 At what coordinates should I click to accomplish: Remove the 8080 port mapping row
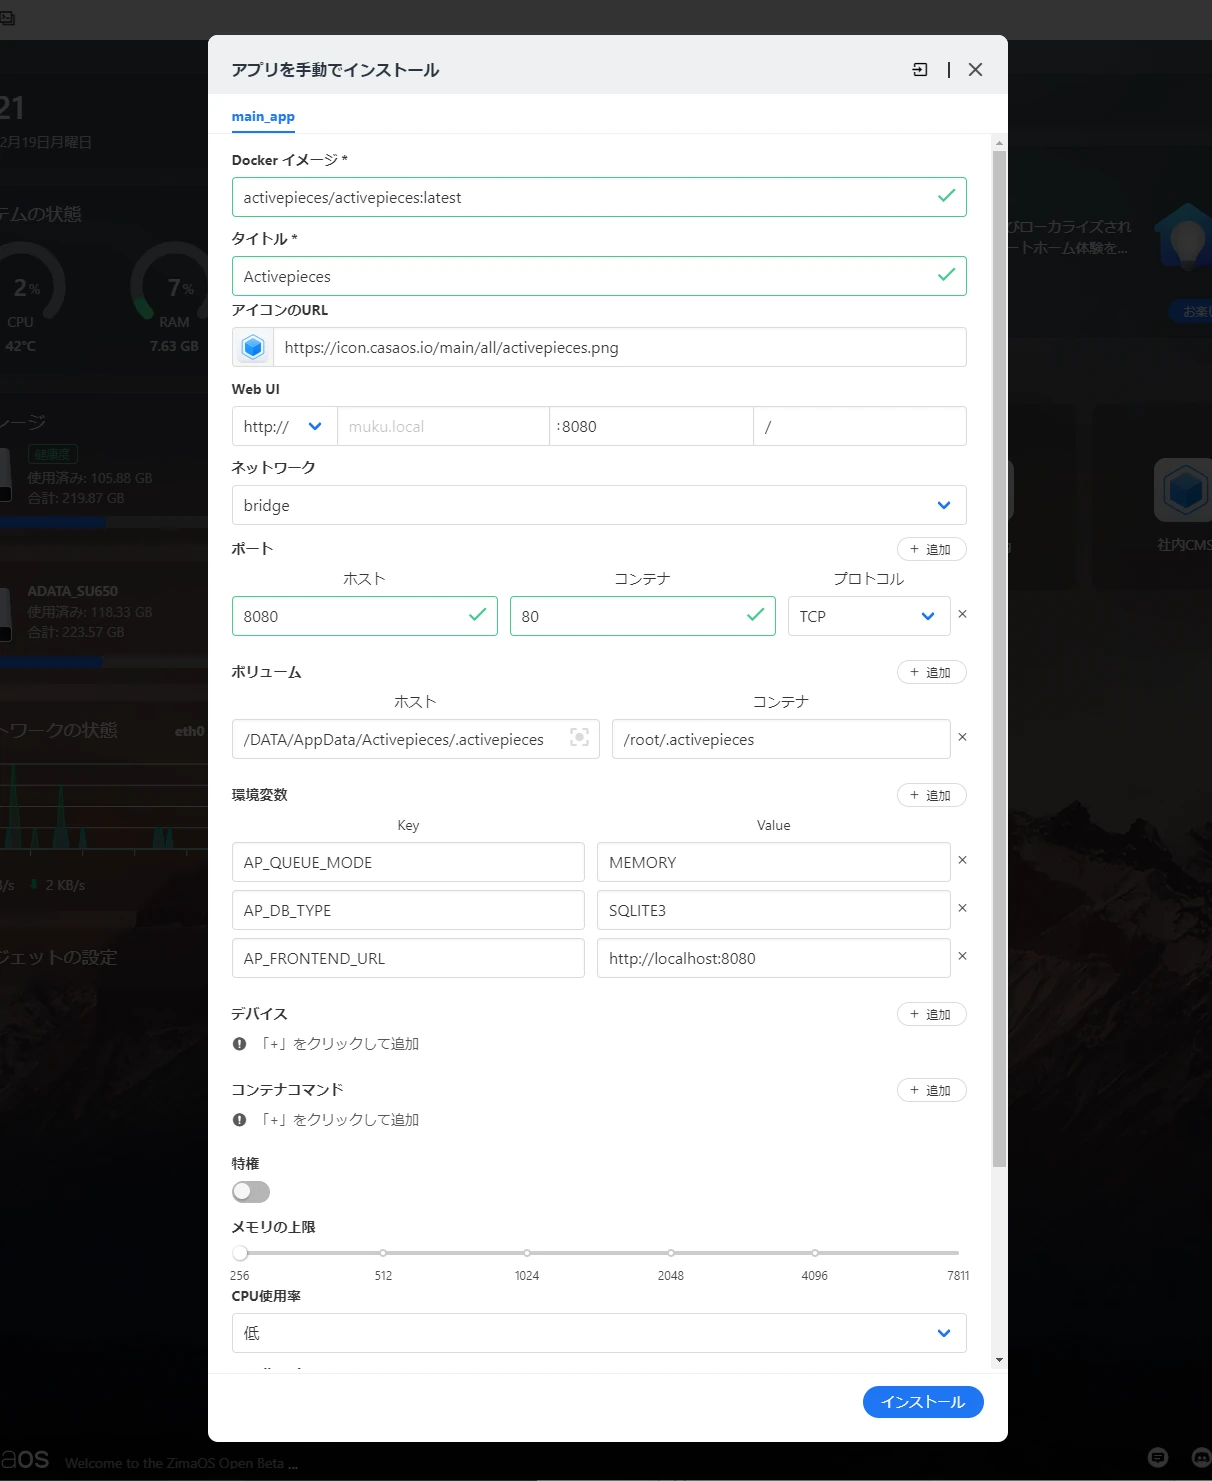click(x=962, y=614)
